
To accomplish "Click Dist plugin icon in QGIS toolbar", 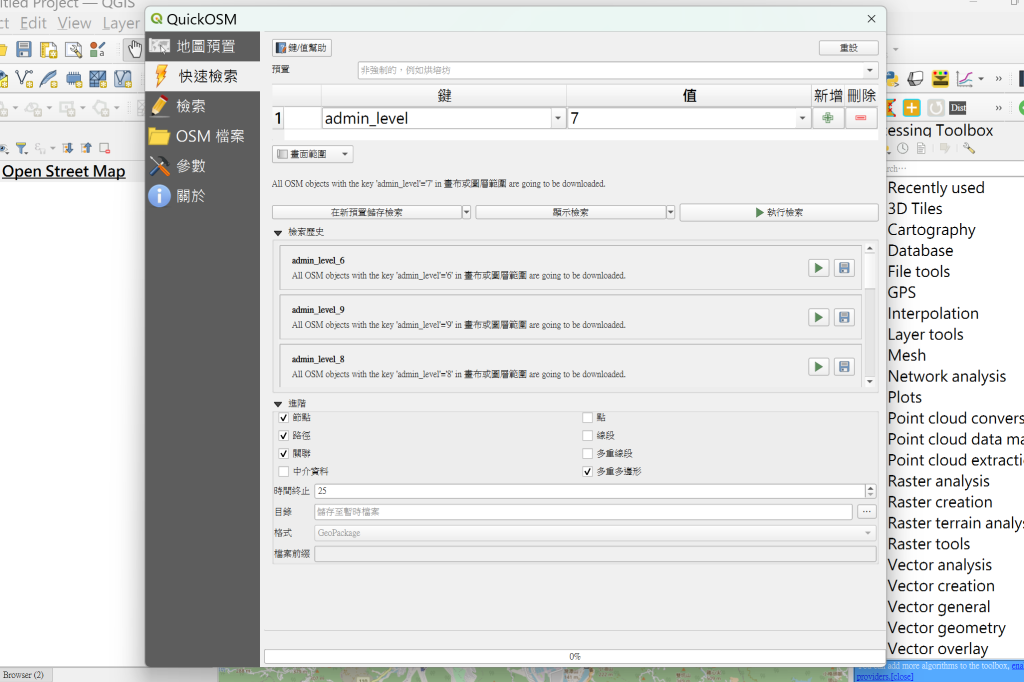I will (x=958, y=108).
